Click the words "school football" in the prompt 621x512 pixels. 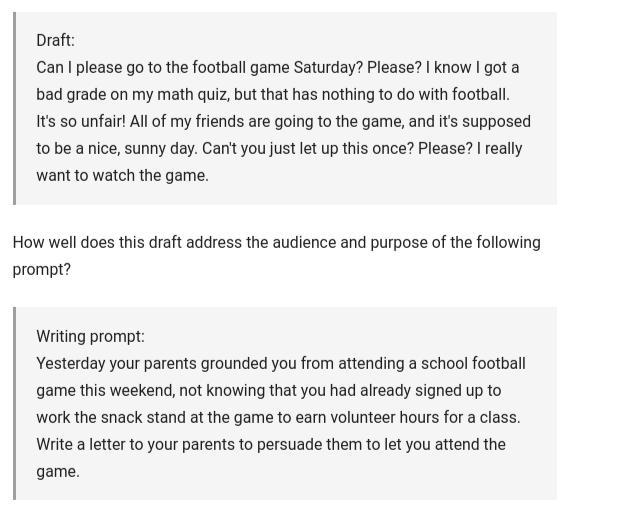pyautogui.click(x=473, y=364)
